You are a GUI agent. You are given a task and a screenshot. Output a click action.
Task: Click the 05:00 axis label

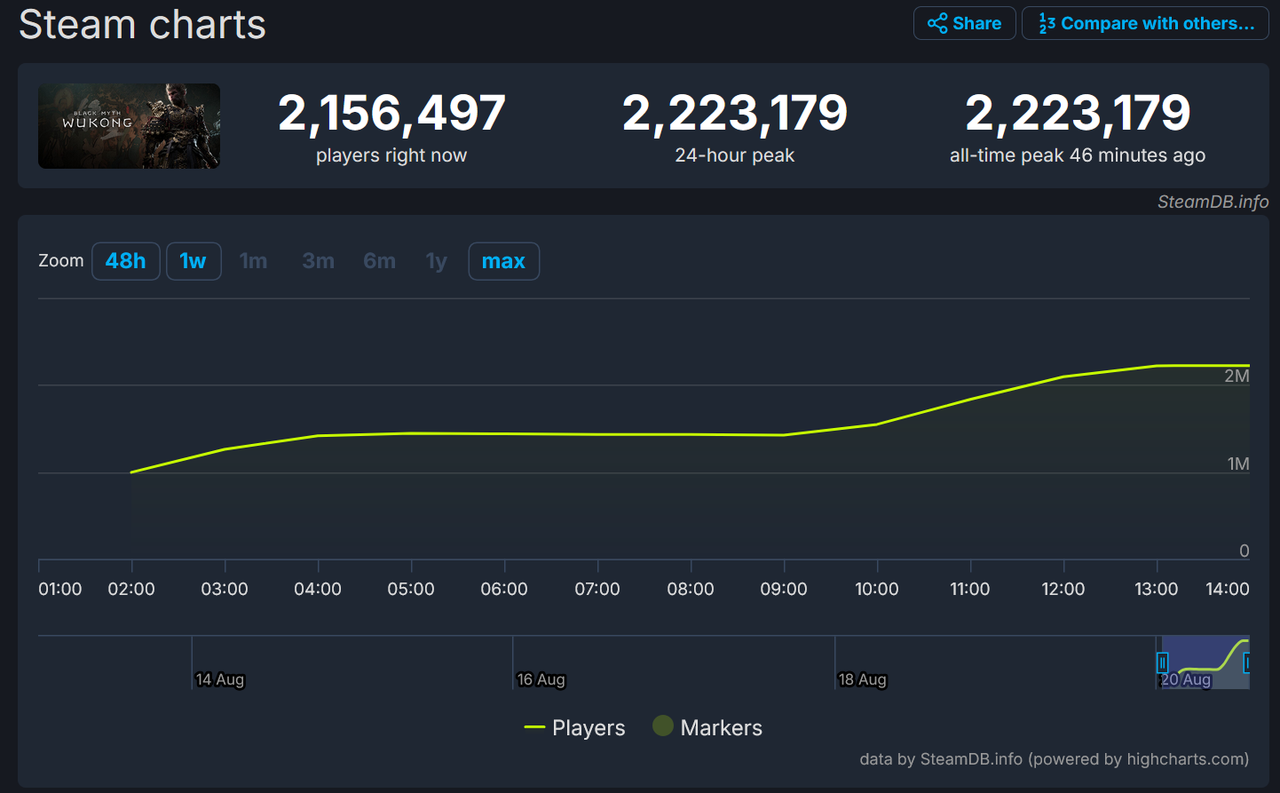[x=411, y=589]
